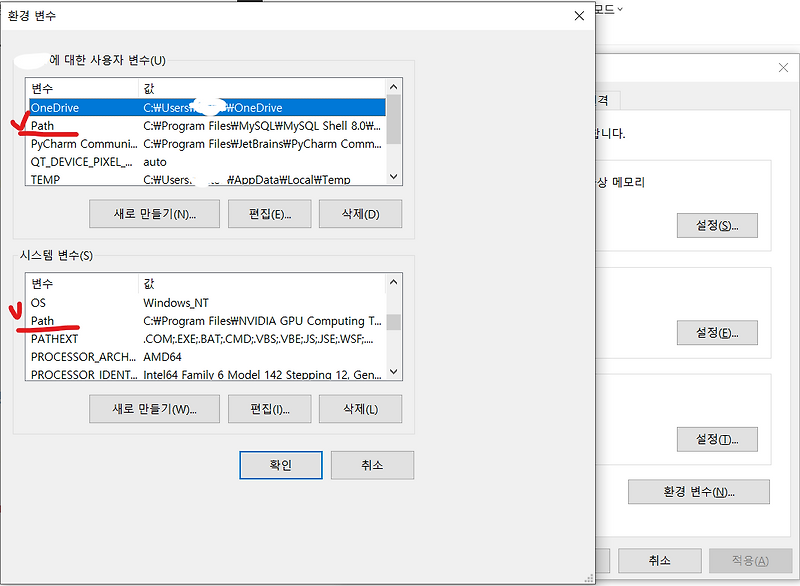This screenshot has width=800, height=586.
Task: Confirm changes with 확인 button
Action: [280, 464]
